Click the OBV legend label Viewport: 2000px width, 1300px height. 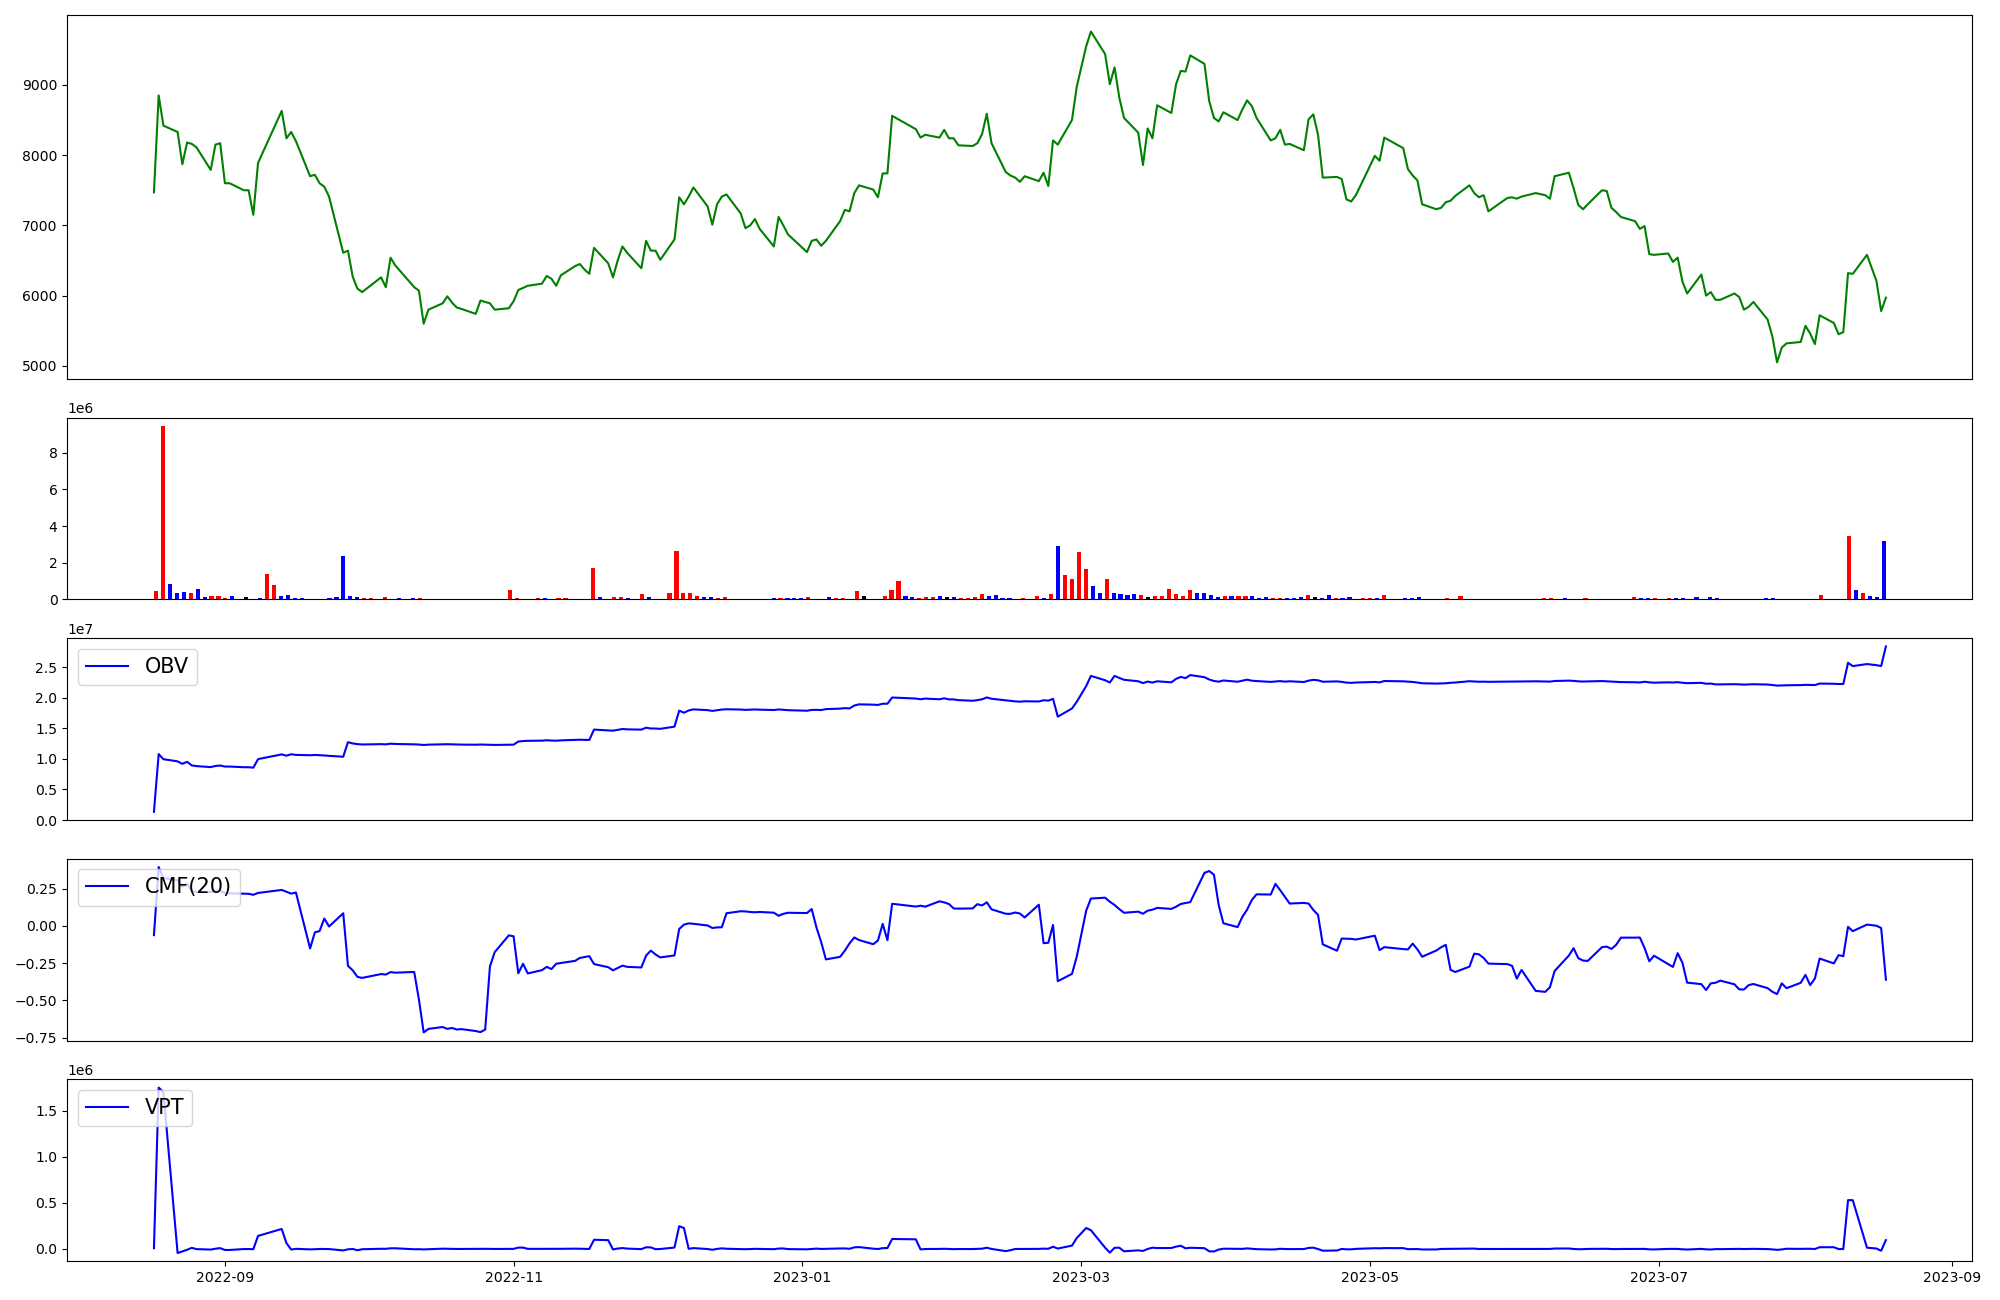click(x=166, y=667)
